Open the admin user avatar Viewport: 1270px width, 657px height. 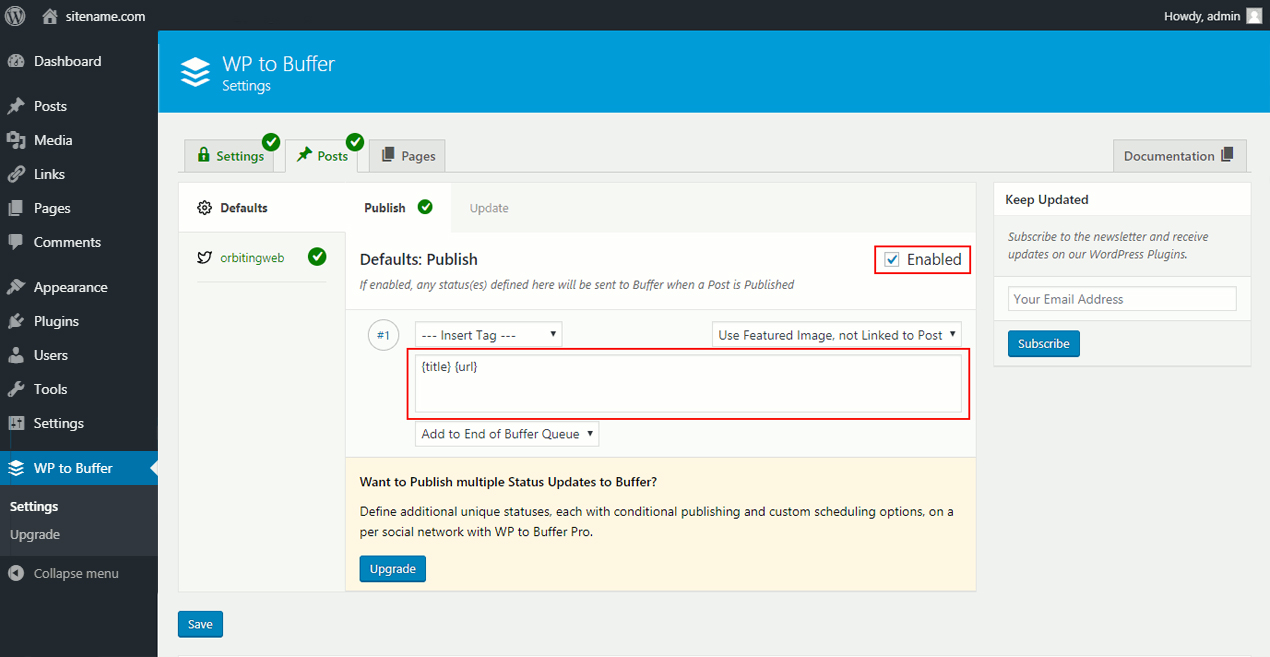pyautogui.click(x=1254, y=15)
